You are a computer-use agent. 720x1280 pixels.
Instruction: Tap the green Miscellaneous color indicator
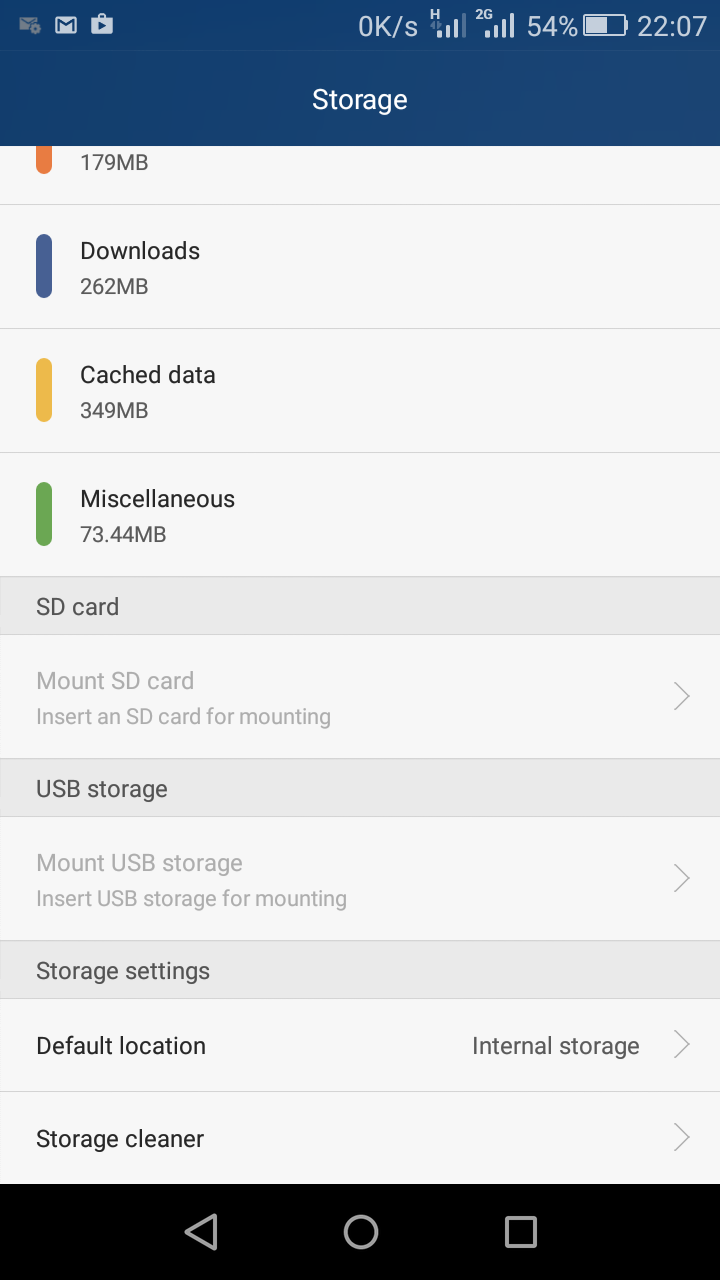click(44, 514)
